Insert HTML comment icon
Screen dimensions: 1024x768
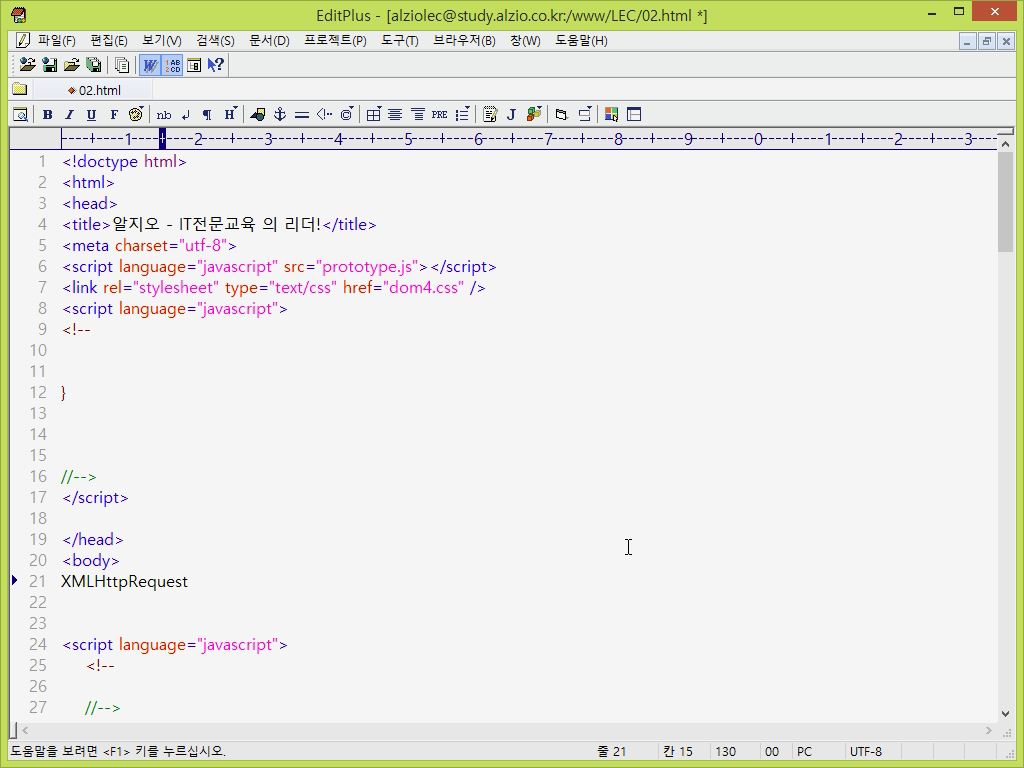click(324, 114)
